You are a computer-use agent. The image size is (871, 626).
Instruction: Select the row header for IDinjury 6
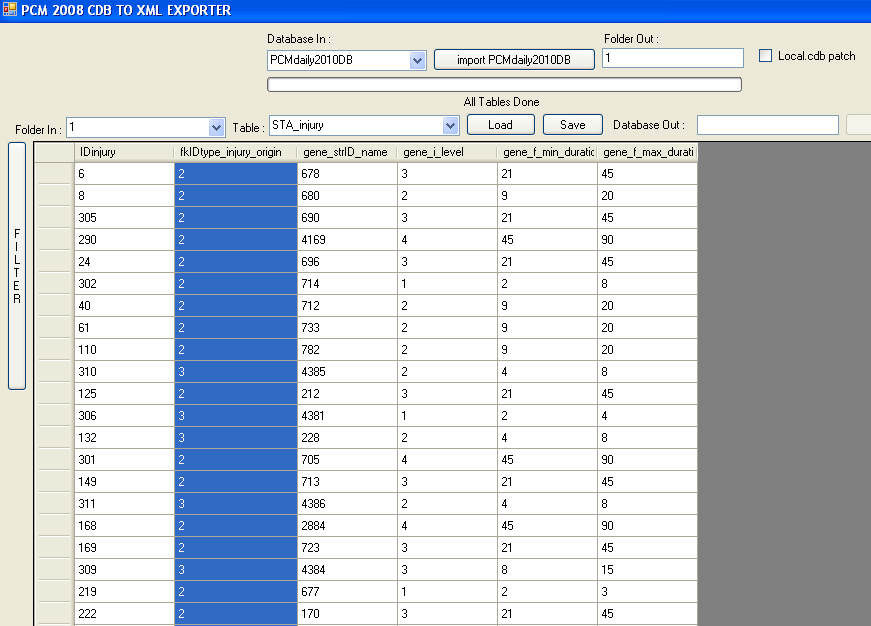tap(55, 173)
